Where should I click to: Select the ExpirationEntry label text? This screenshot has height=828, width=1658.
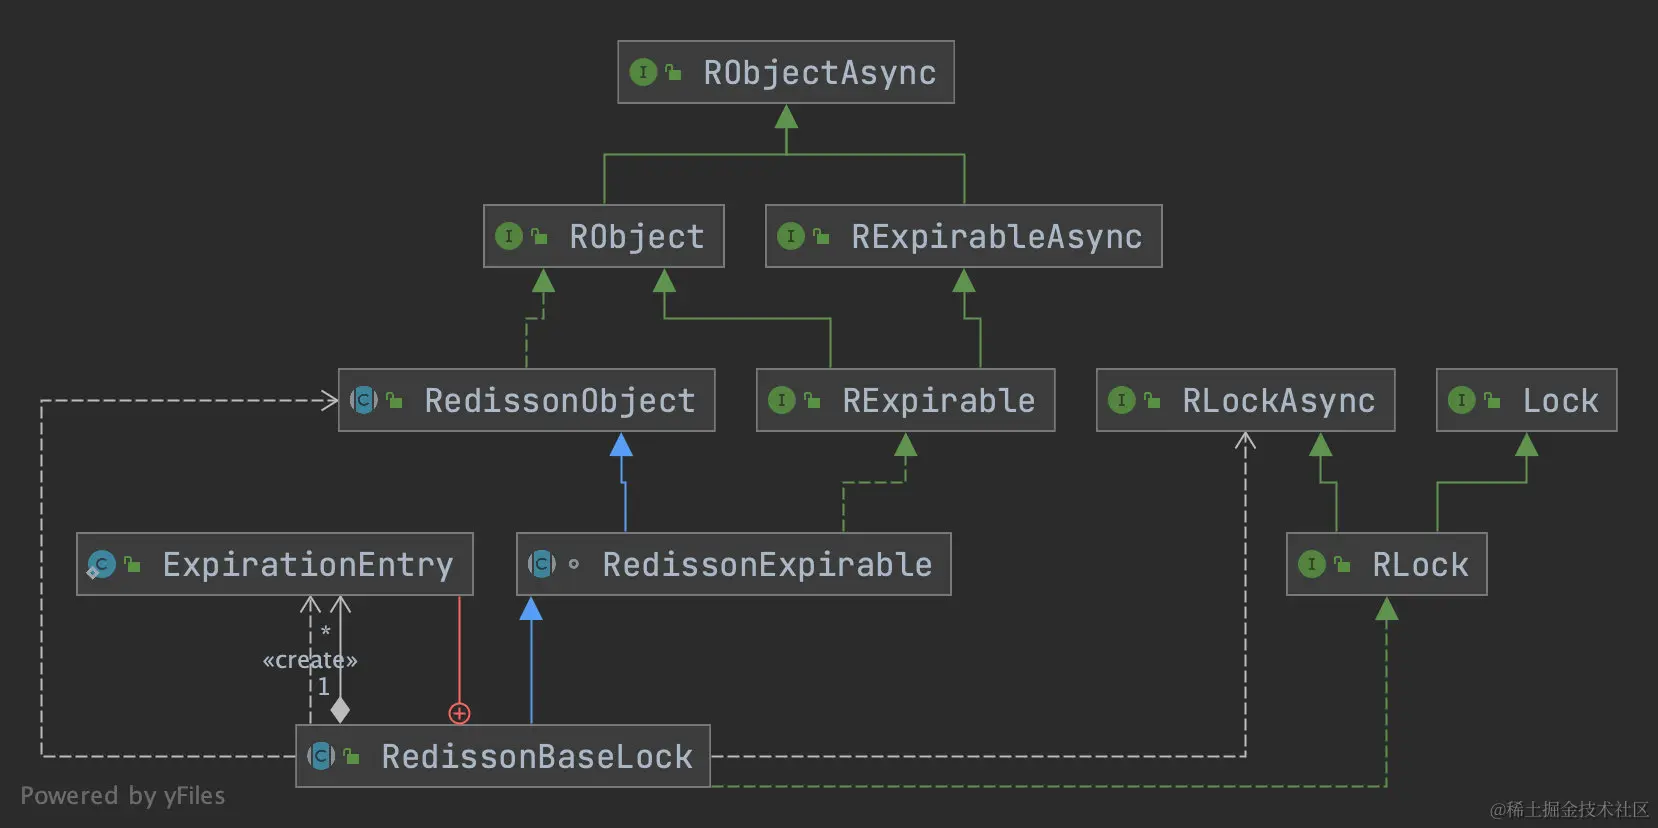[x=308, y=565]
